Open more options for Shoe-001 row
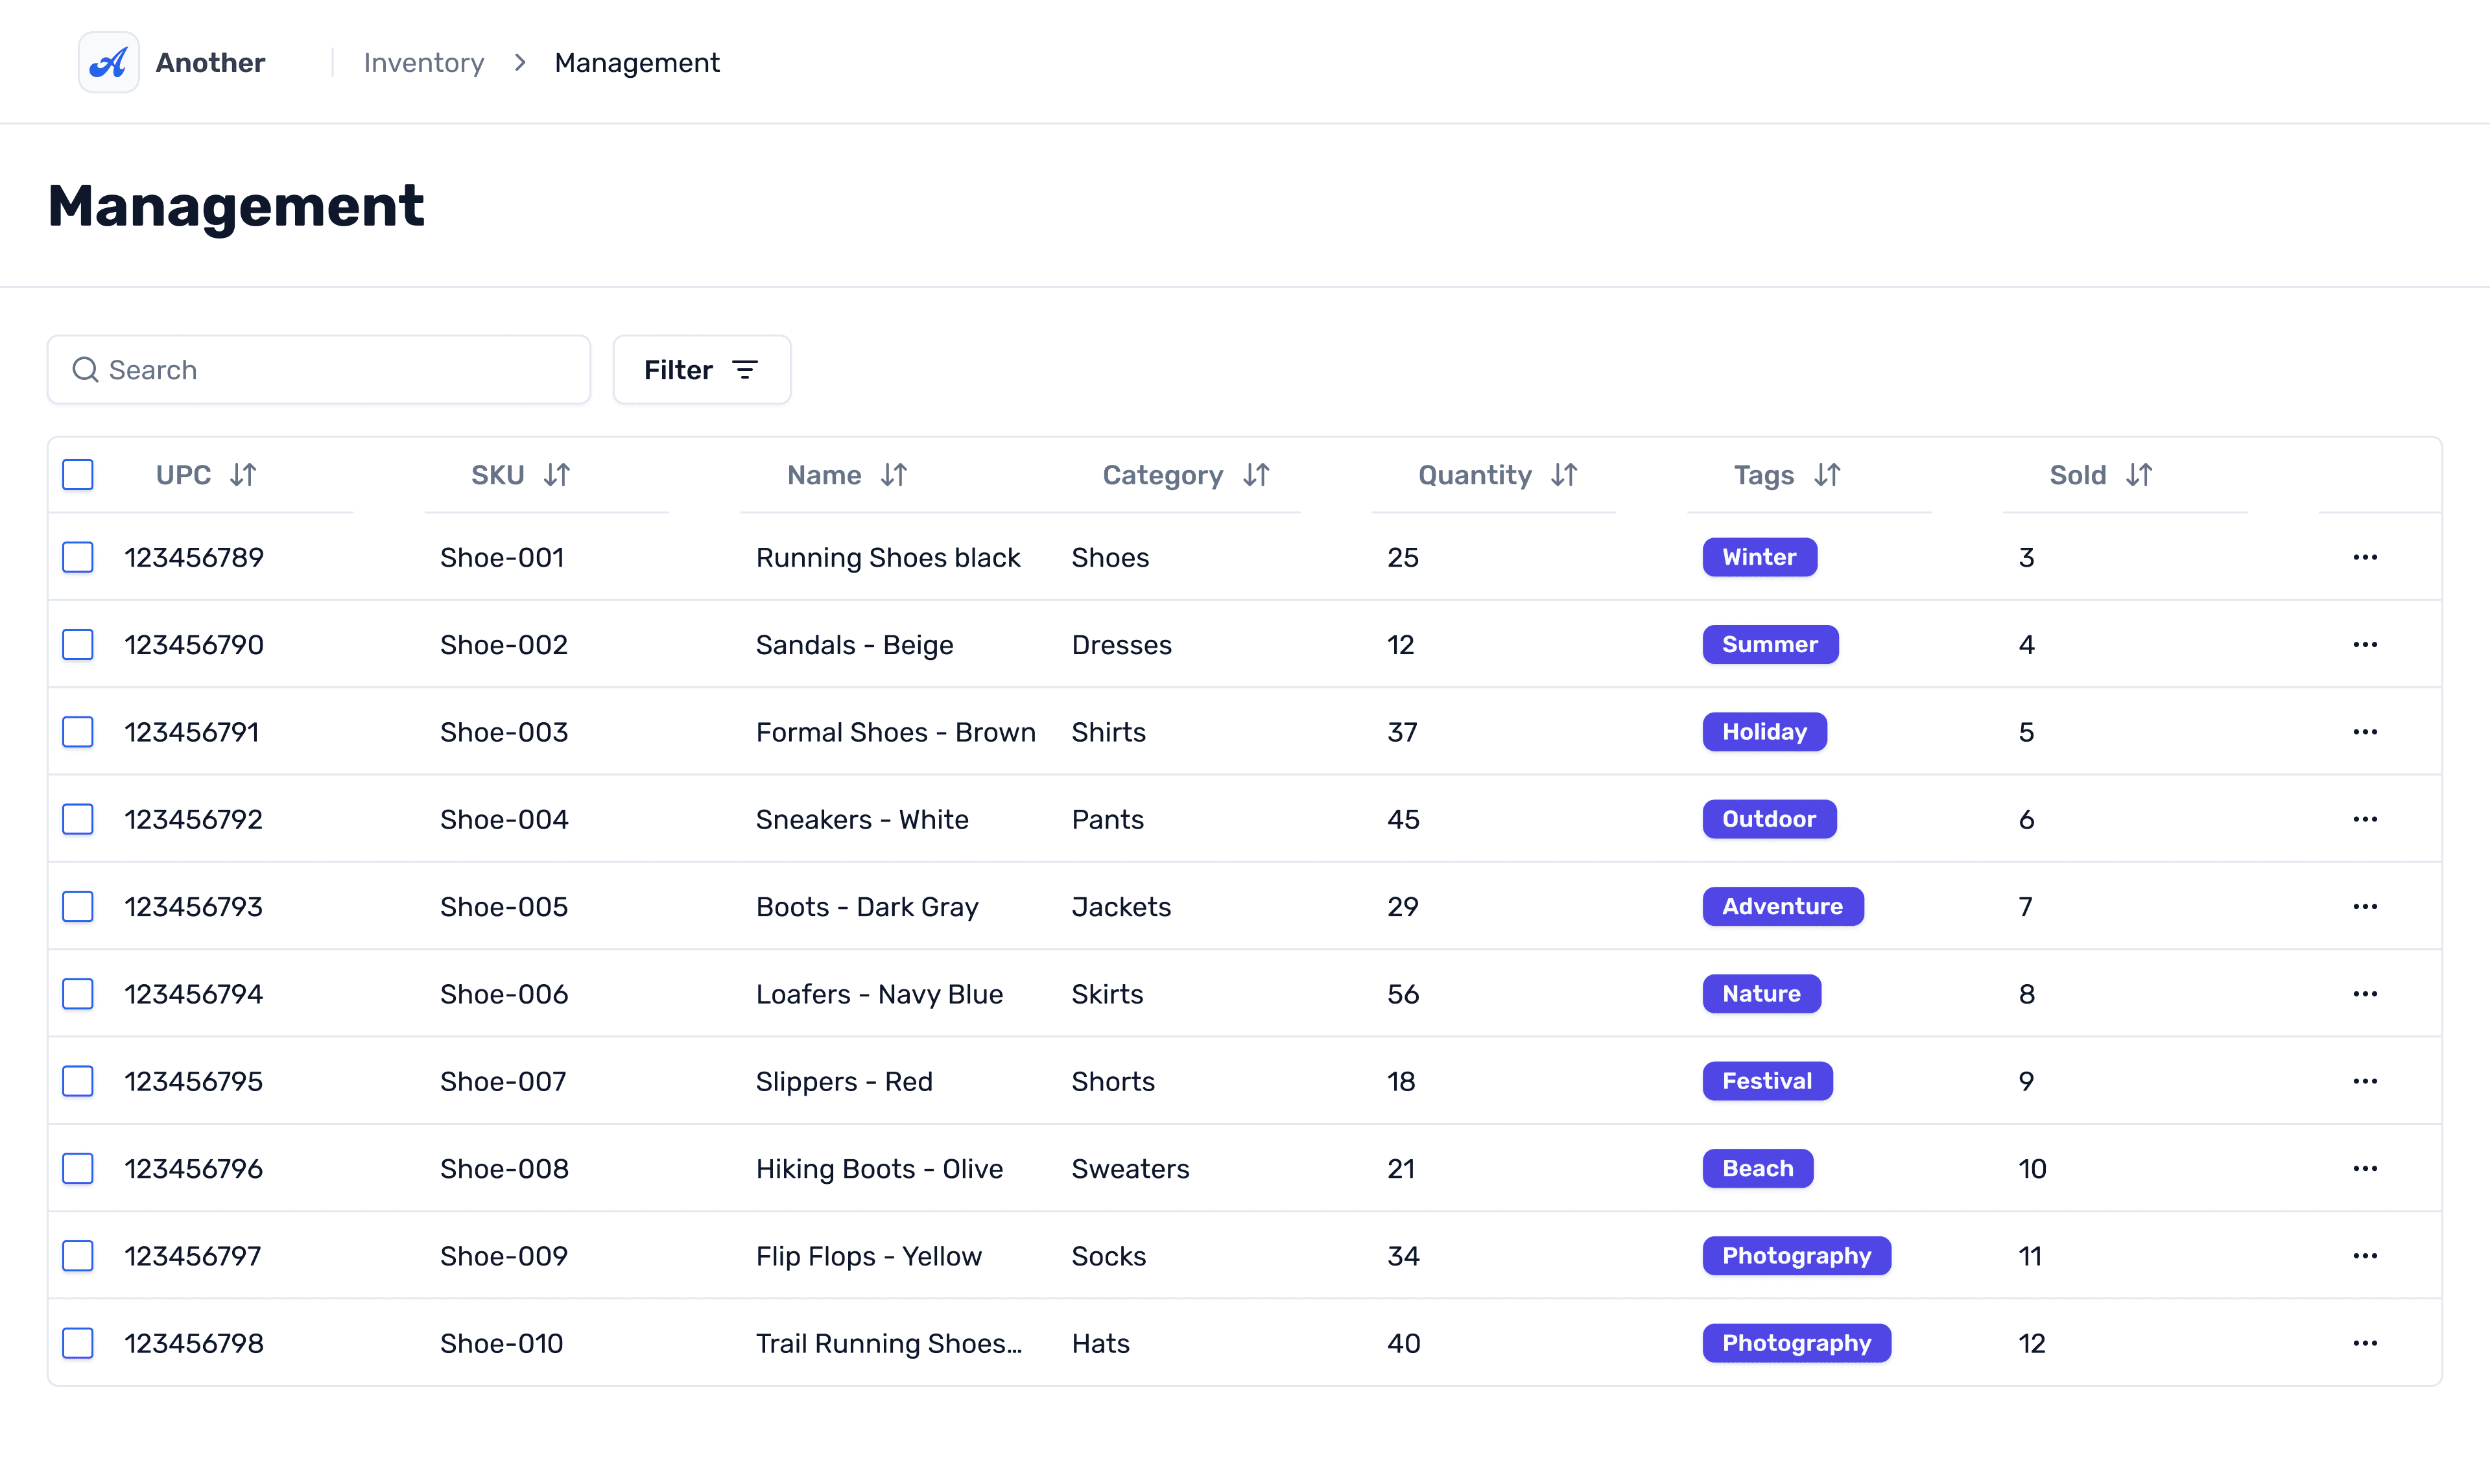 click(x=2365, y=557)
